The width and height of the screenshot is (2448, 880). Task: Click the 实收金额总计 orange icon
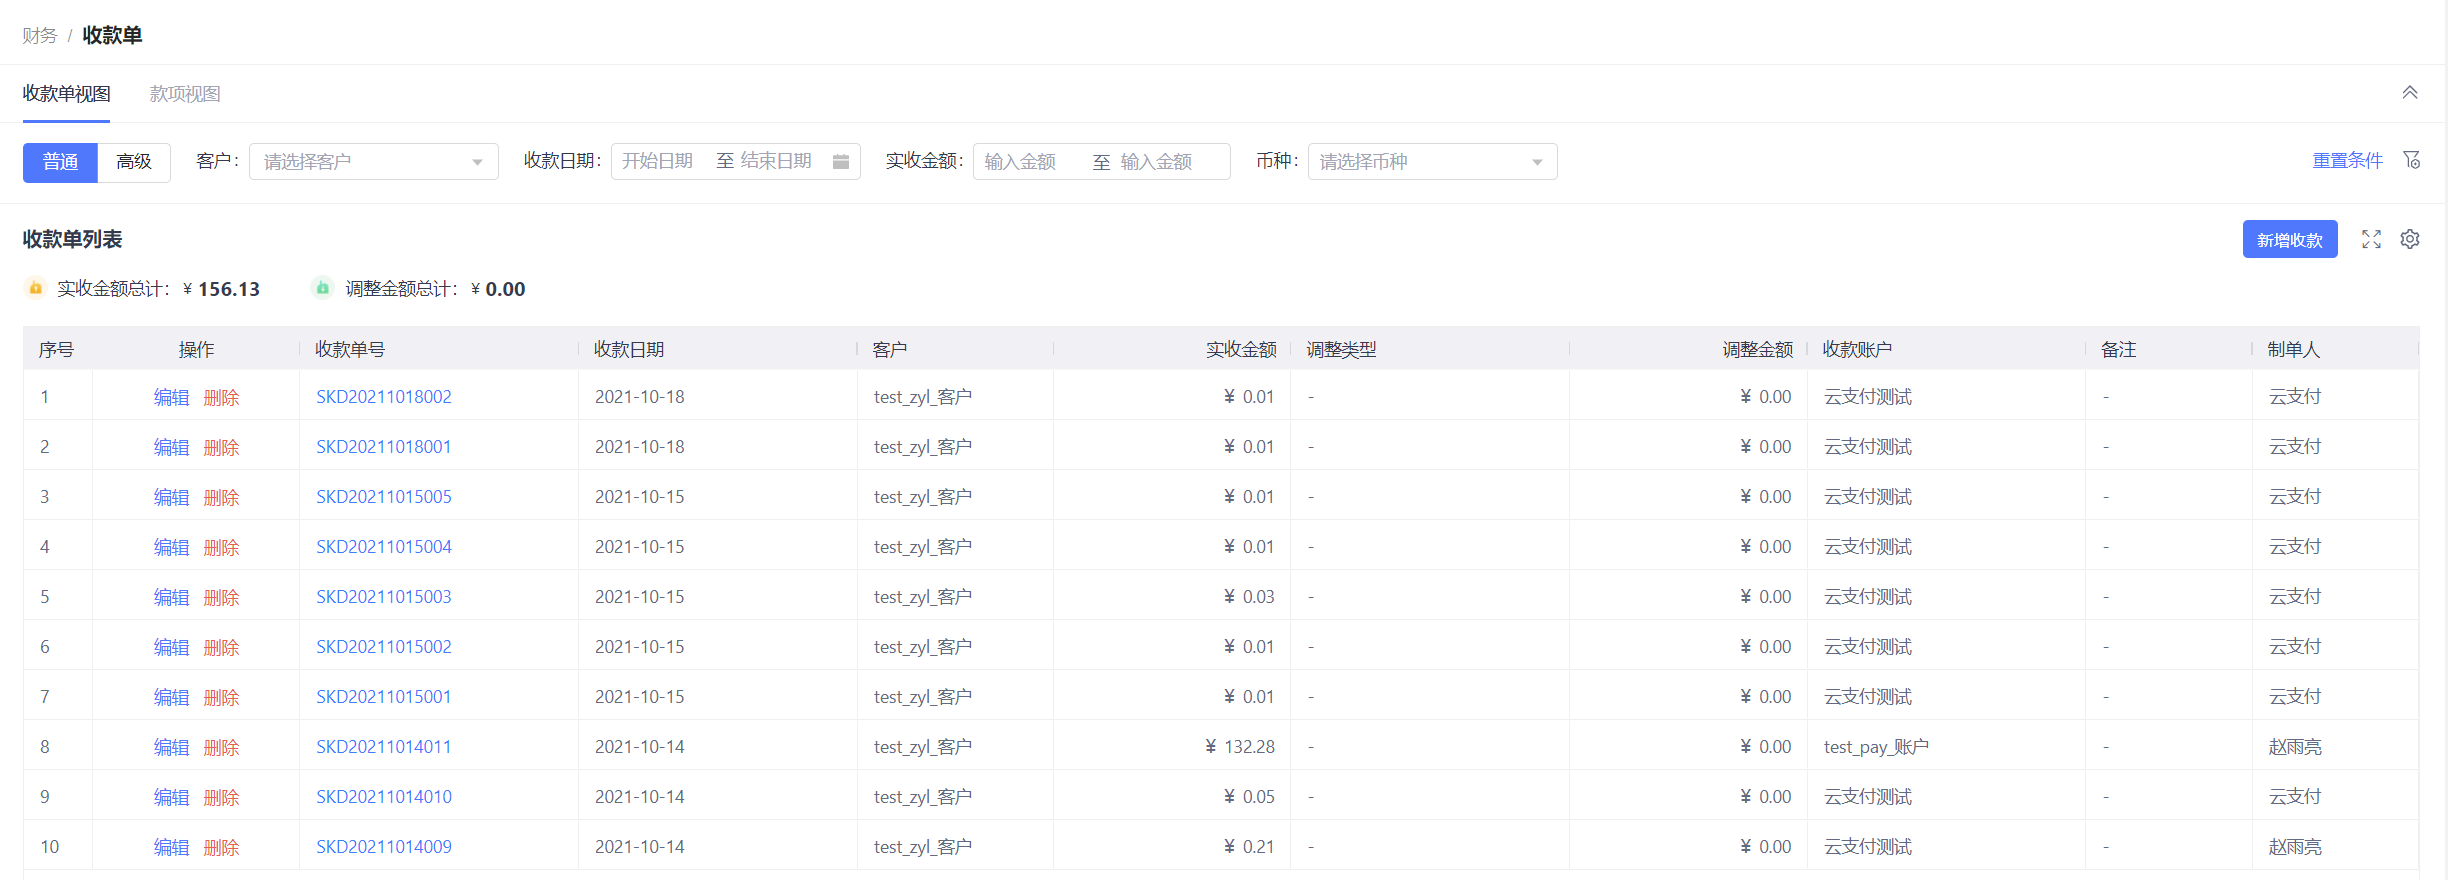pyautogui.click(x=36, y=288)
